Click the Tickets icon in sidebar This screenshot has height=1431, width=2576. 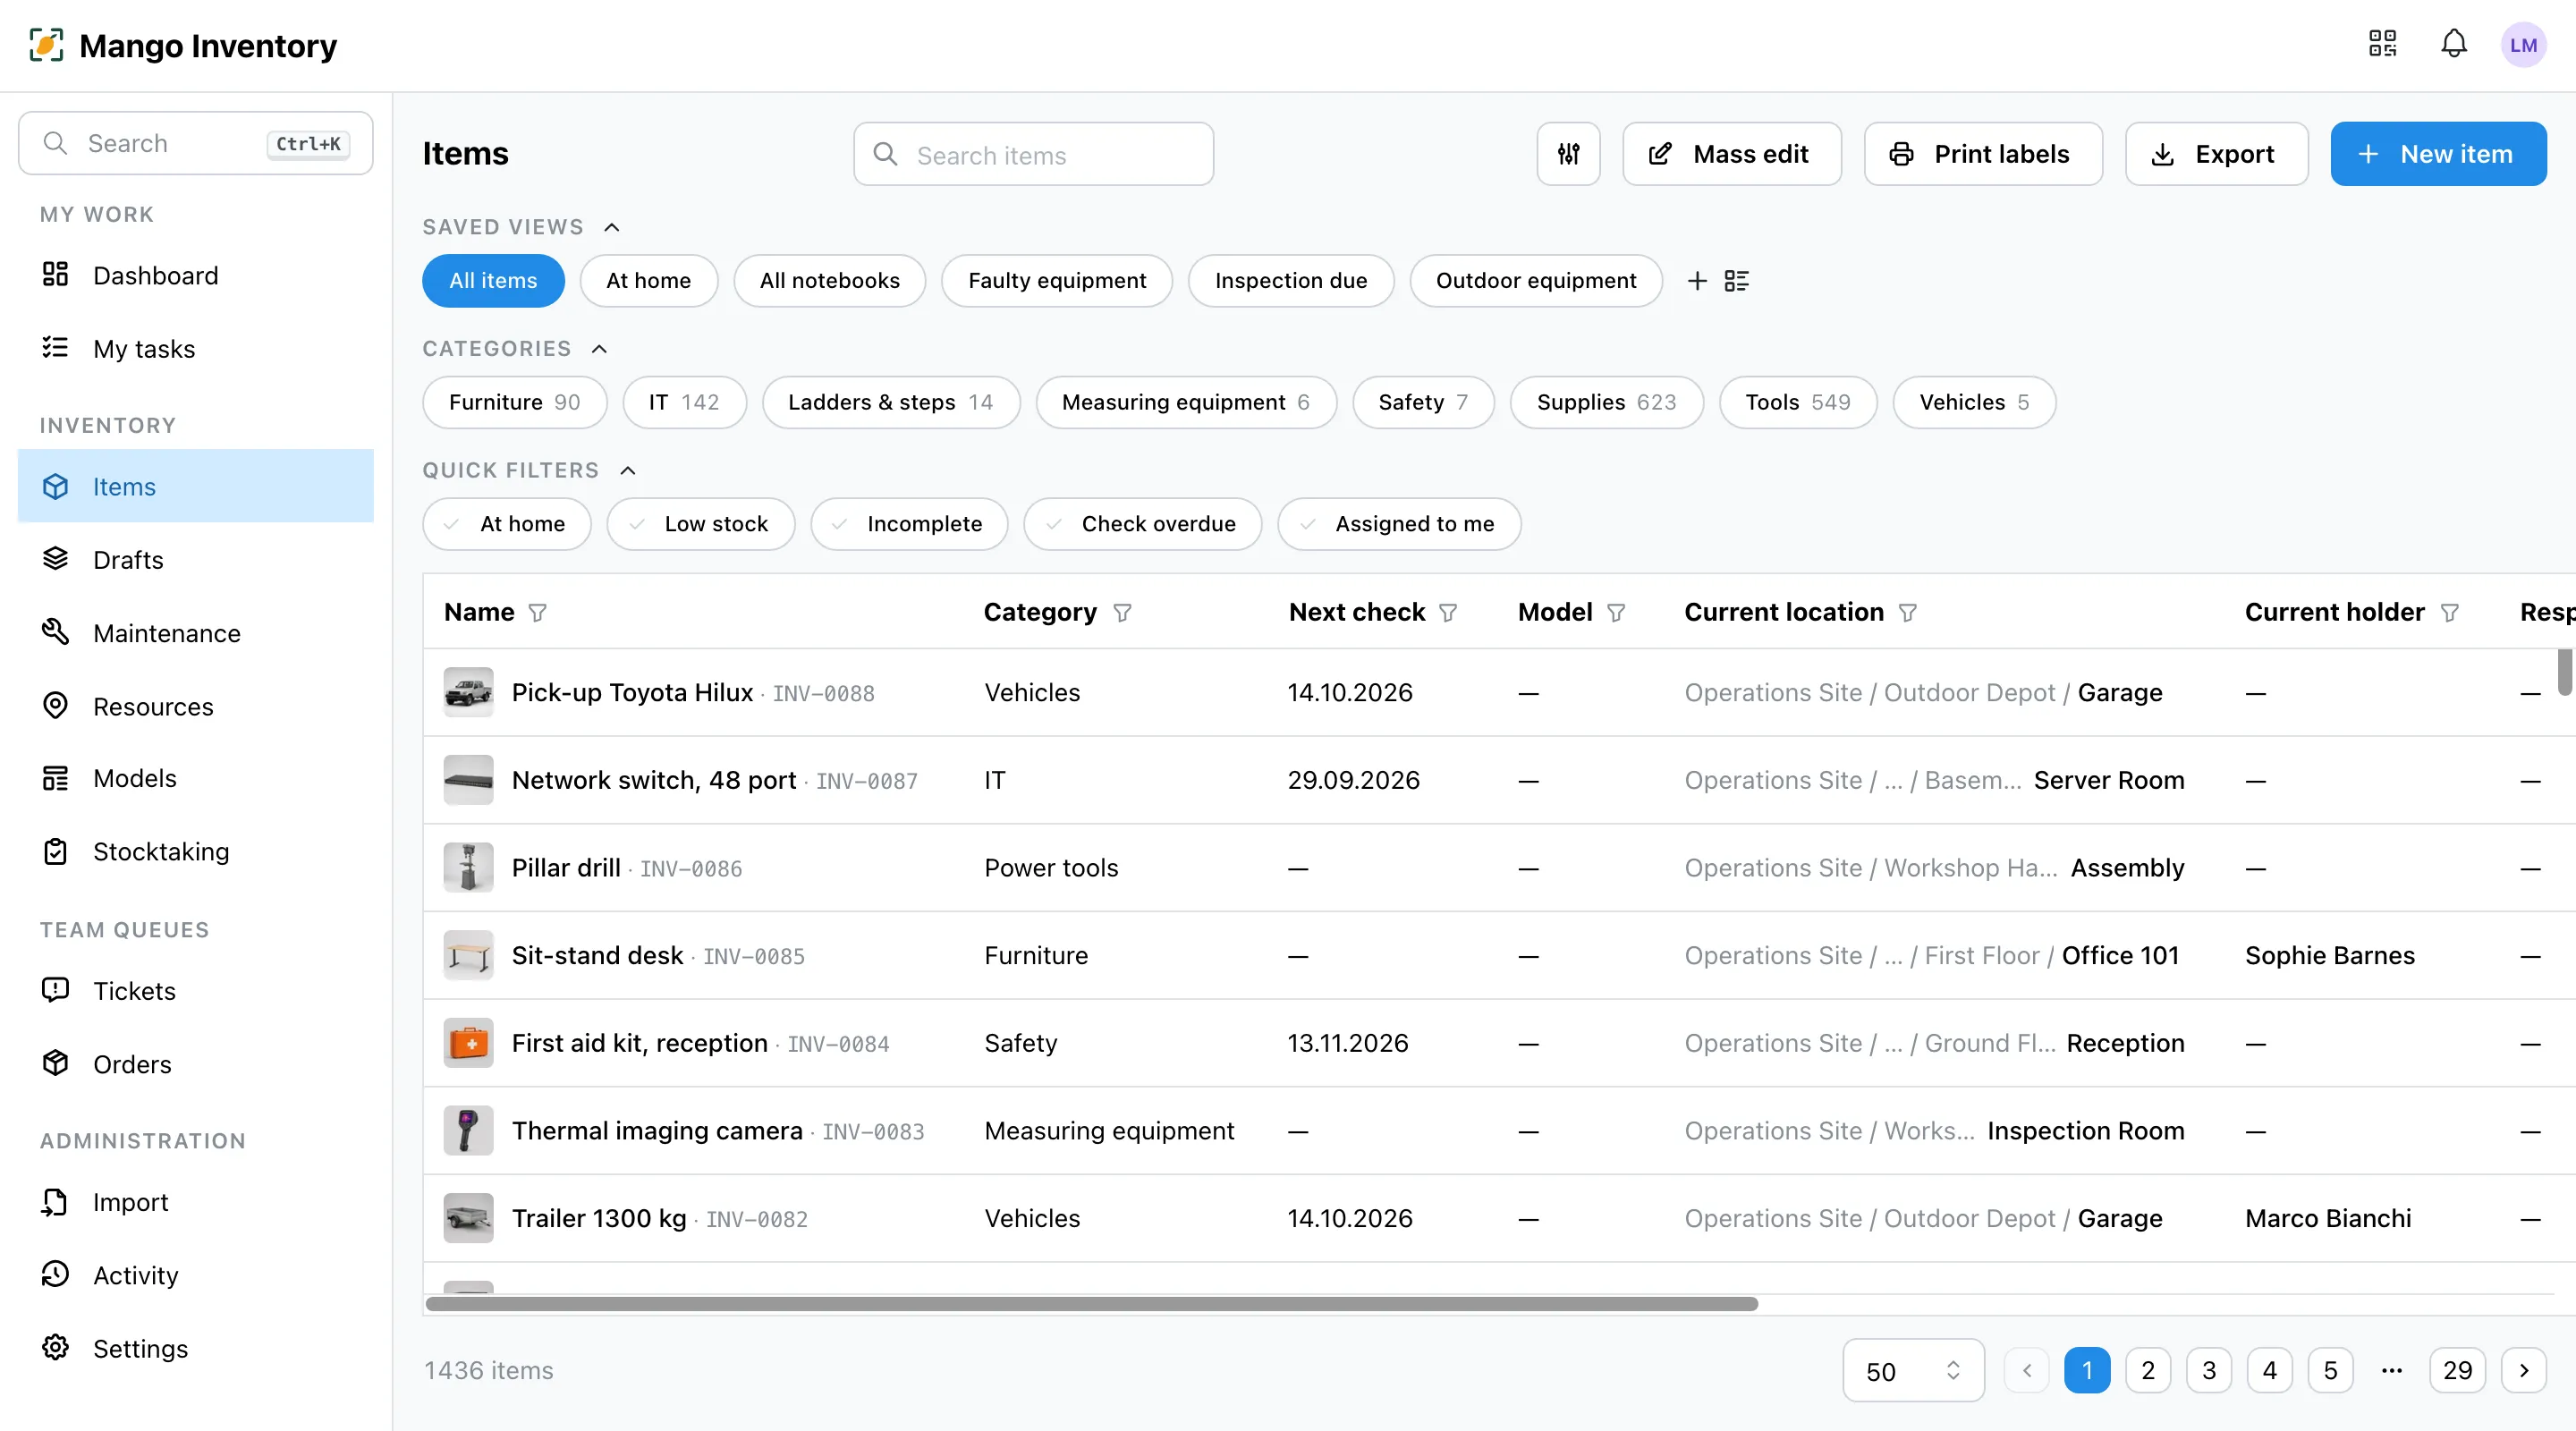(56, 990)
